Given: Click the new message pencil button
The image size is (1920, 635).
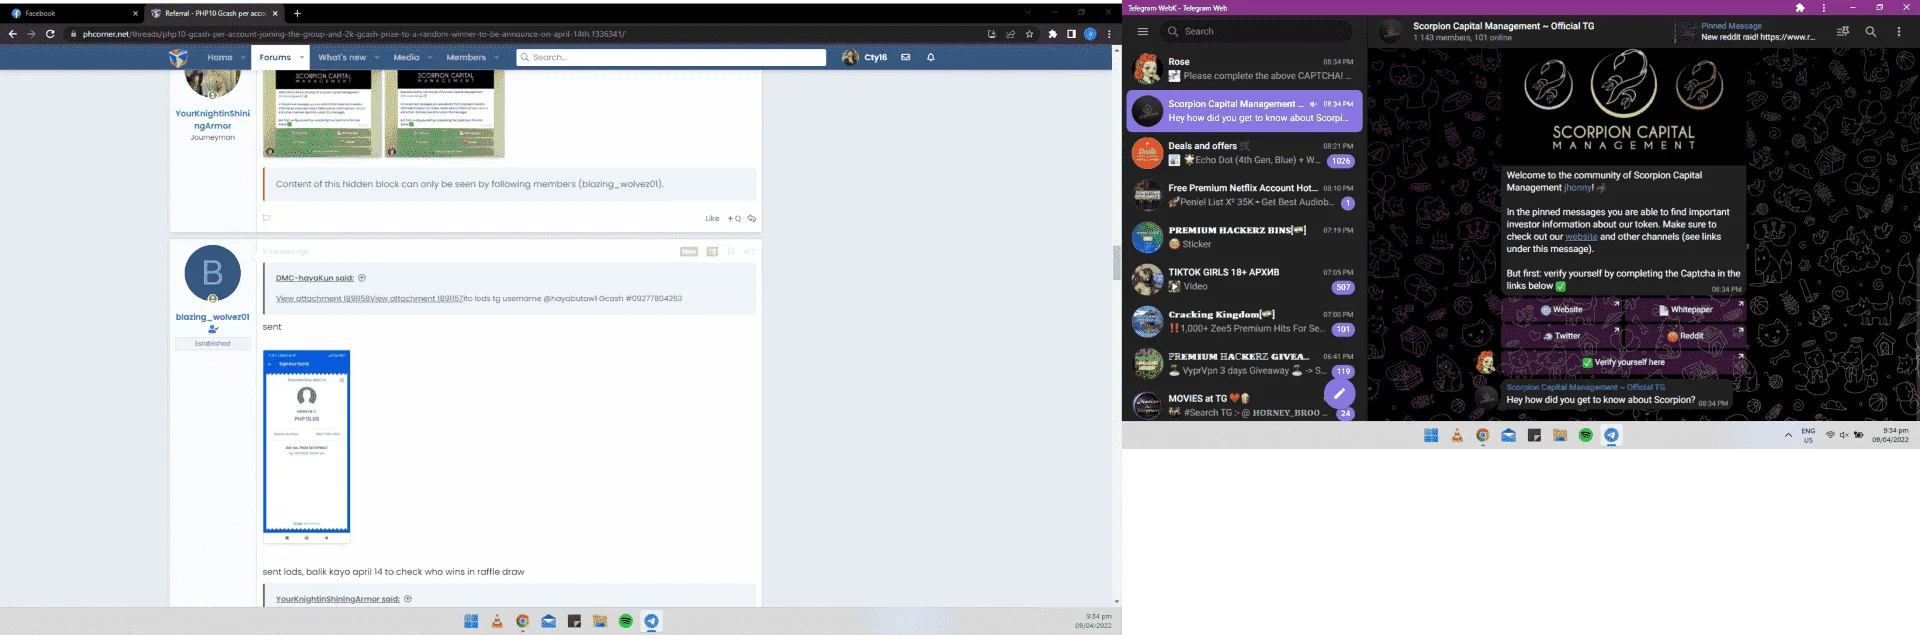Looking at the screenshot, I should click(x=1339, y=393).
